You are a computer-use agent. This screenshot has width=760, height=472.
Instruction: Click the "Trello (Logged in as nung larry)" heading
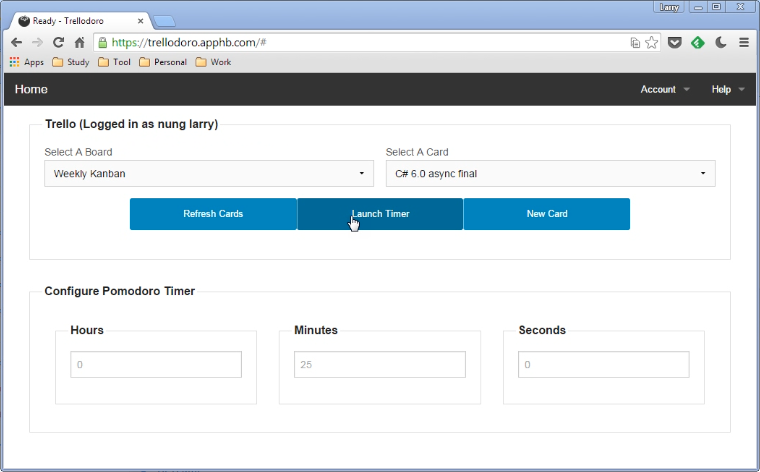[x=131, y=124]
